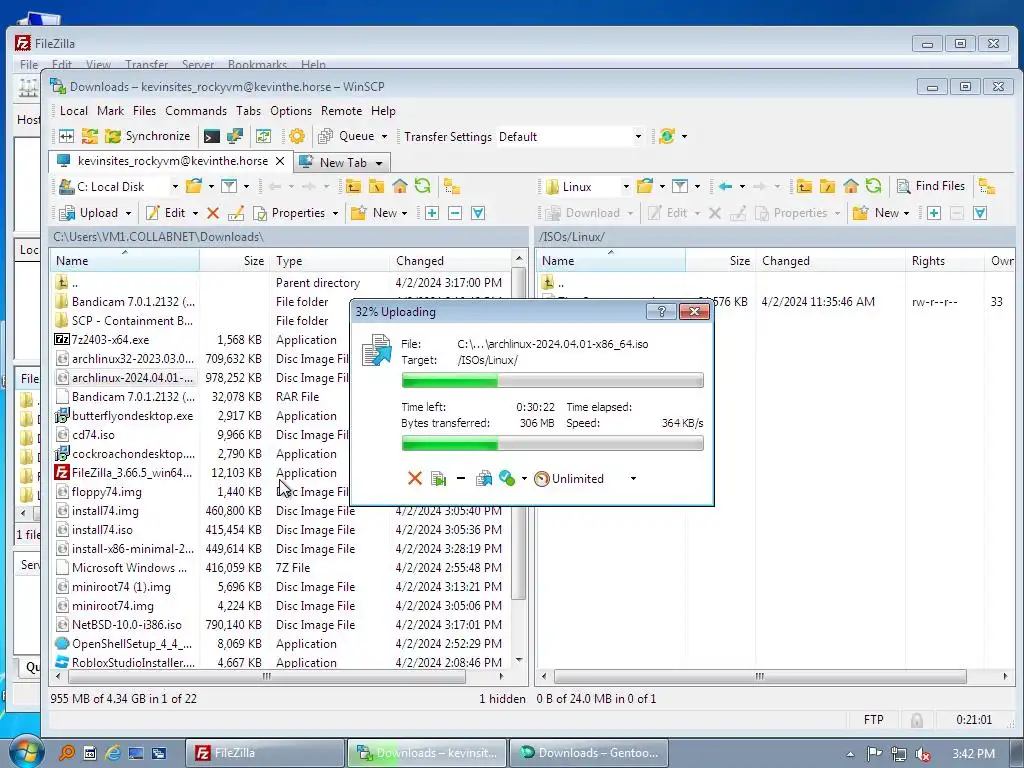Open the Unlimited speed limit dropdown
This screenshot has width=1024, height=768.
coord(632,479)
